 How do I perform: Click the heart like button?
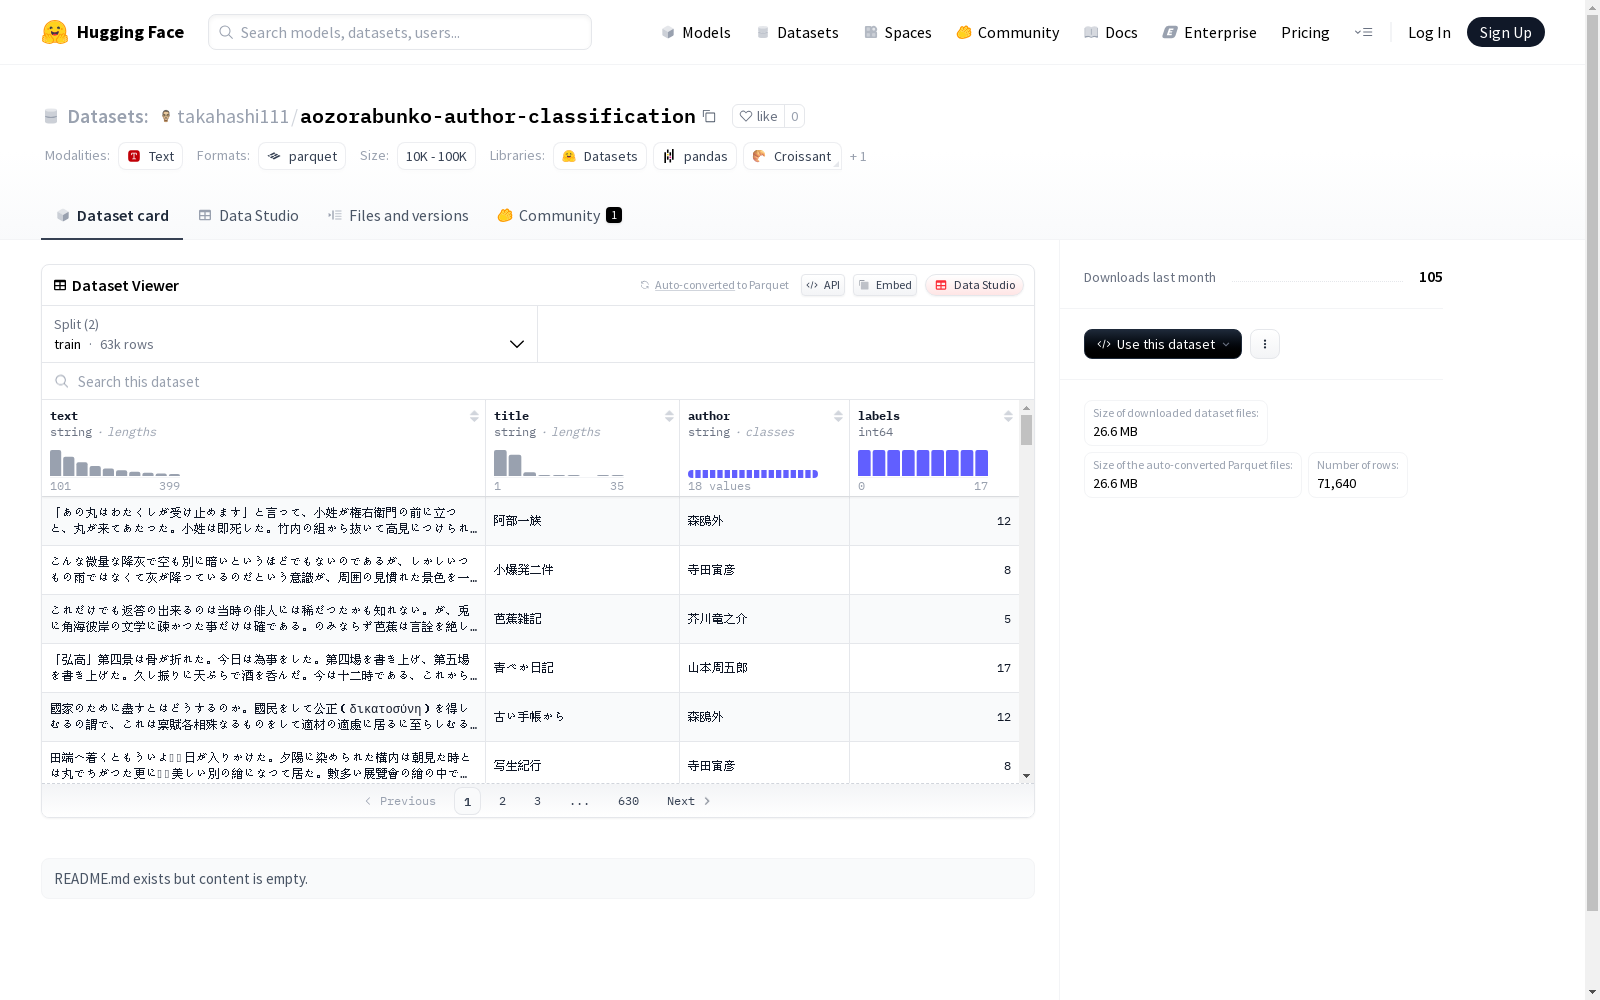point(758,116)
